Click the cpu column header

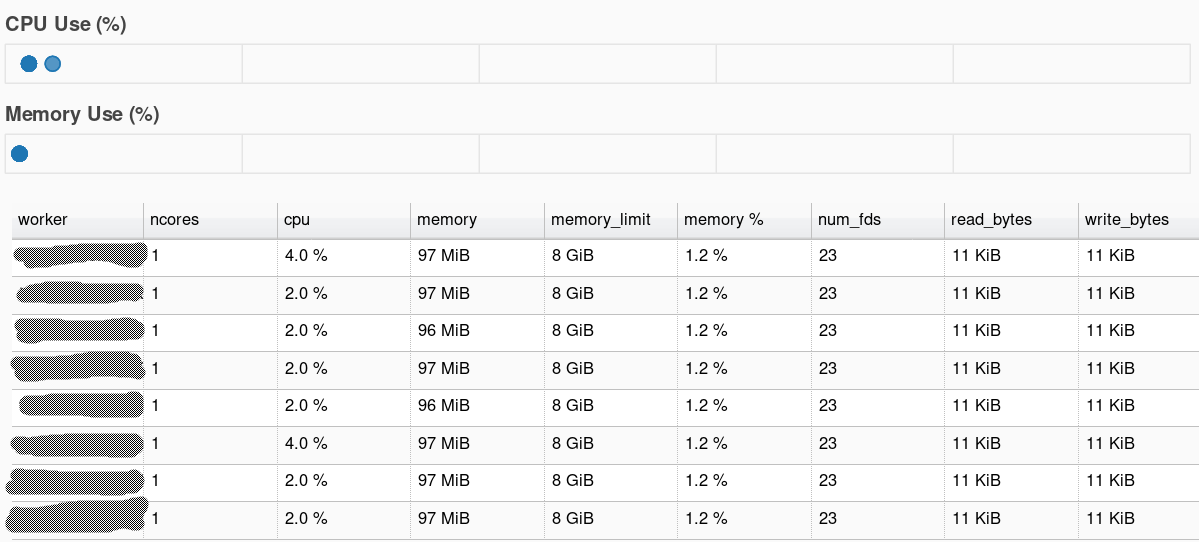297,220
